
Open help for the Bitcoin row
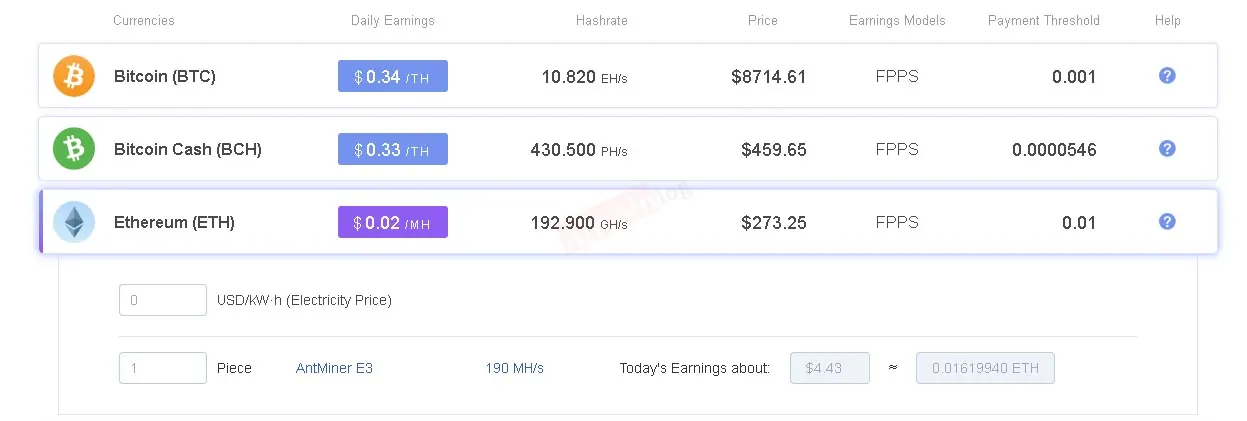[1166, 75]
